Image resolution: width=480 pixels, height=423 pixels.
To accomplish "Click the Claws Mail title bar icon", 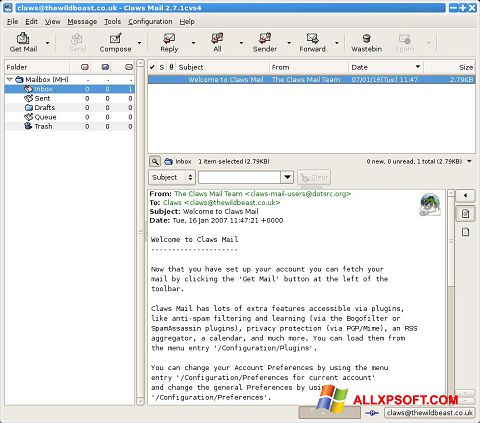I will (x=8, y=8).
